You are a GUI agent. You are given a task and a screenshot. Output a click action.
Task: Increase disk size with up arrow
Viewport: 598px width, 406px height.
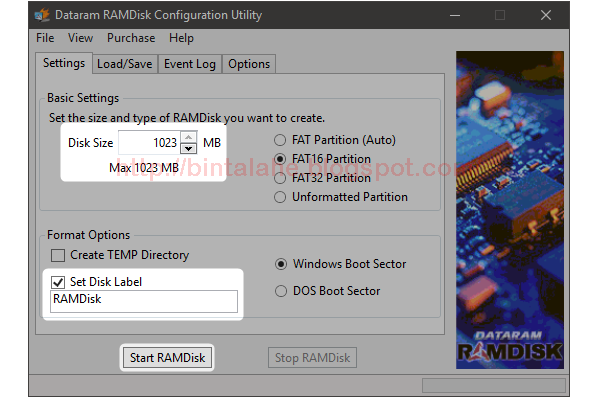click(x=188, y=137)
